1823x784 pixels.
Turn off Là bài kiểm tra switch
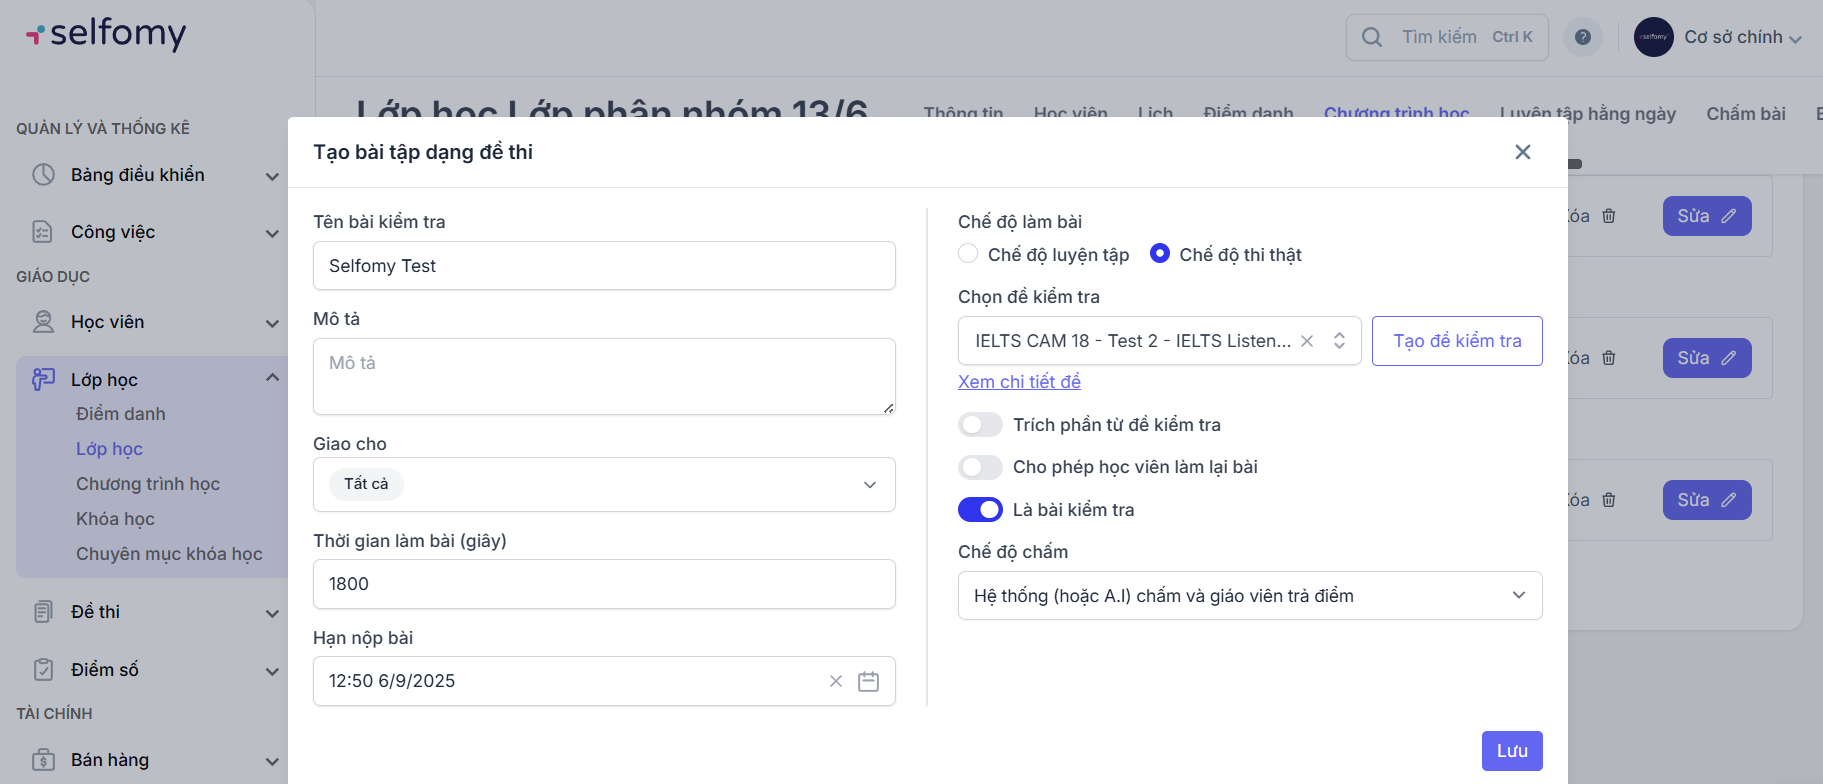pyautogui.click(x=980, y=510)
